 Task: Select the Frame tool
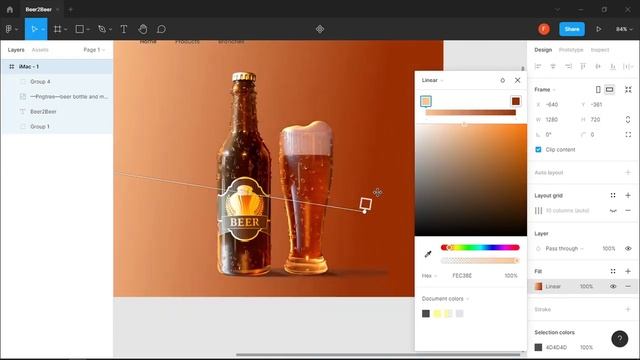[58, 29]
